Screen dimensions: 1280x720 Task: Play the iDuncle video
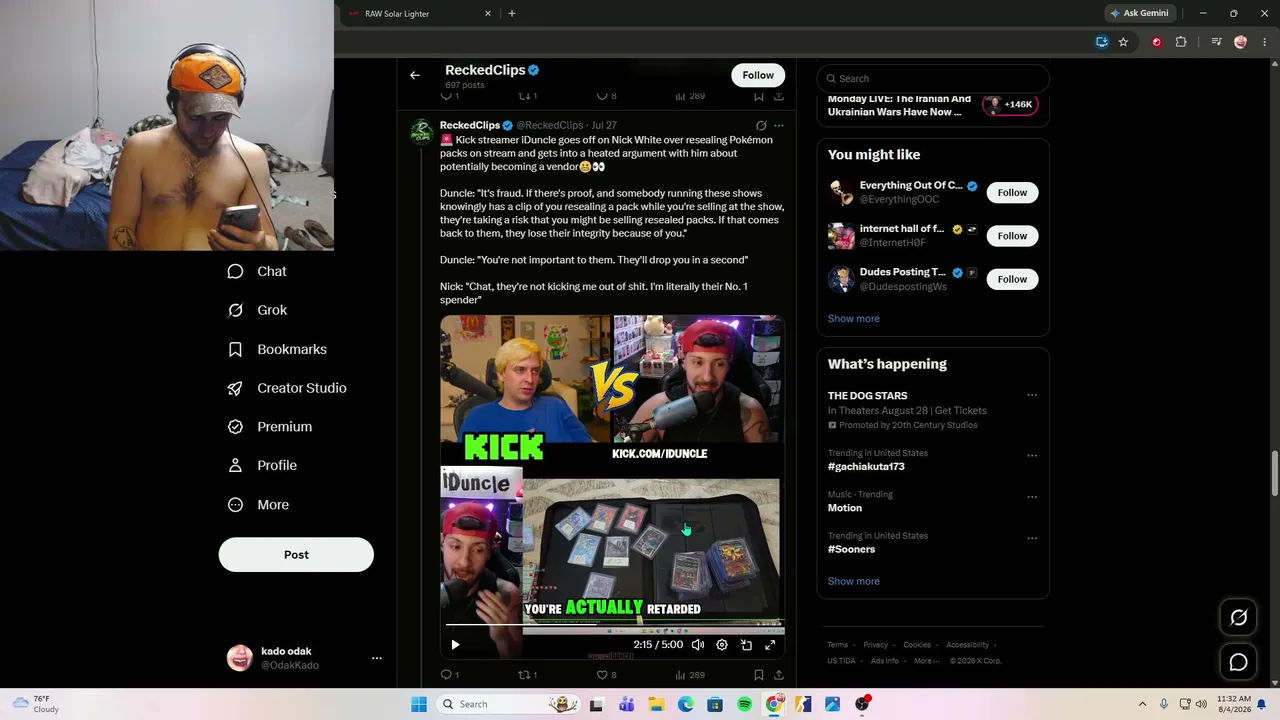[x=455, y=645]
